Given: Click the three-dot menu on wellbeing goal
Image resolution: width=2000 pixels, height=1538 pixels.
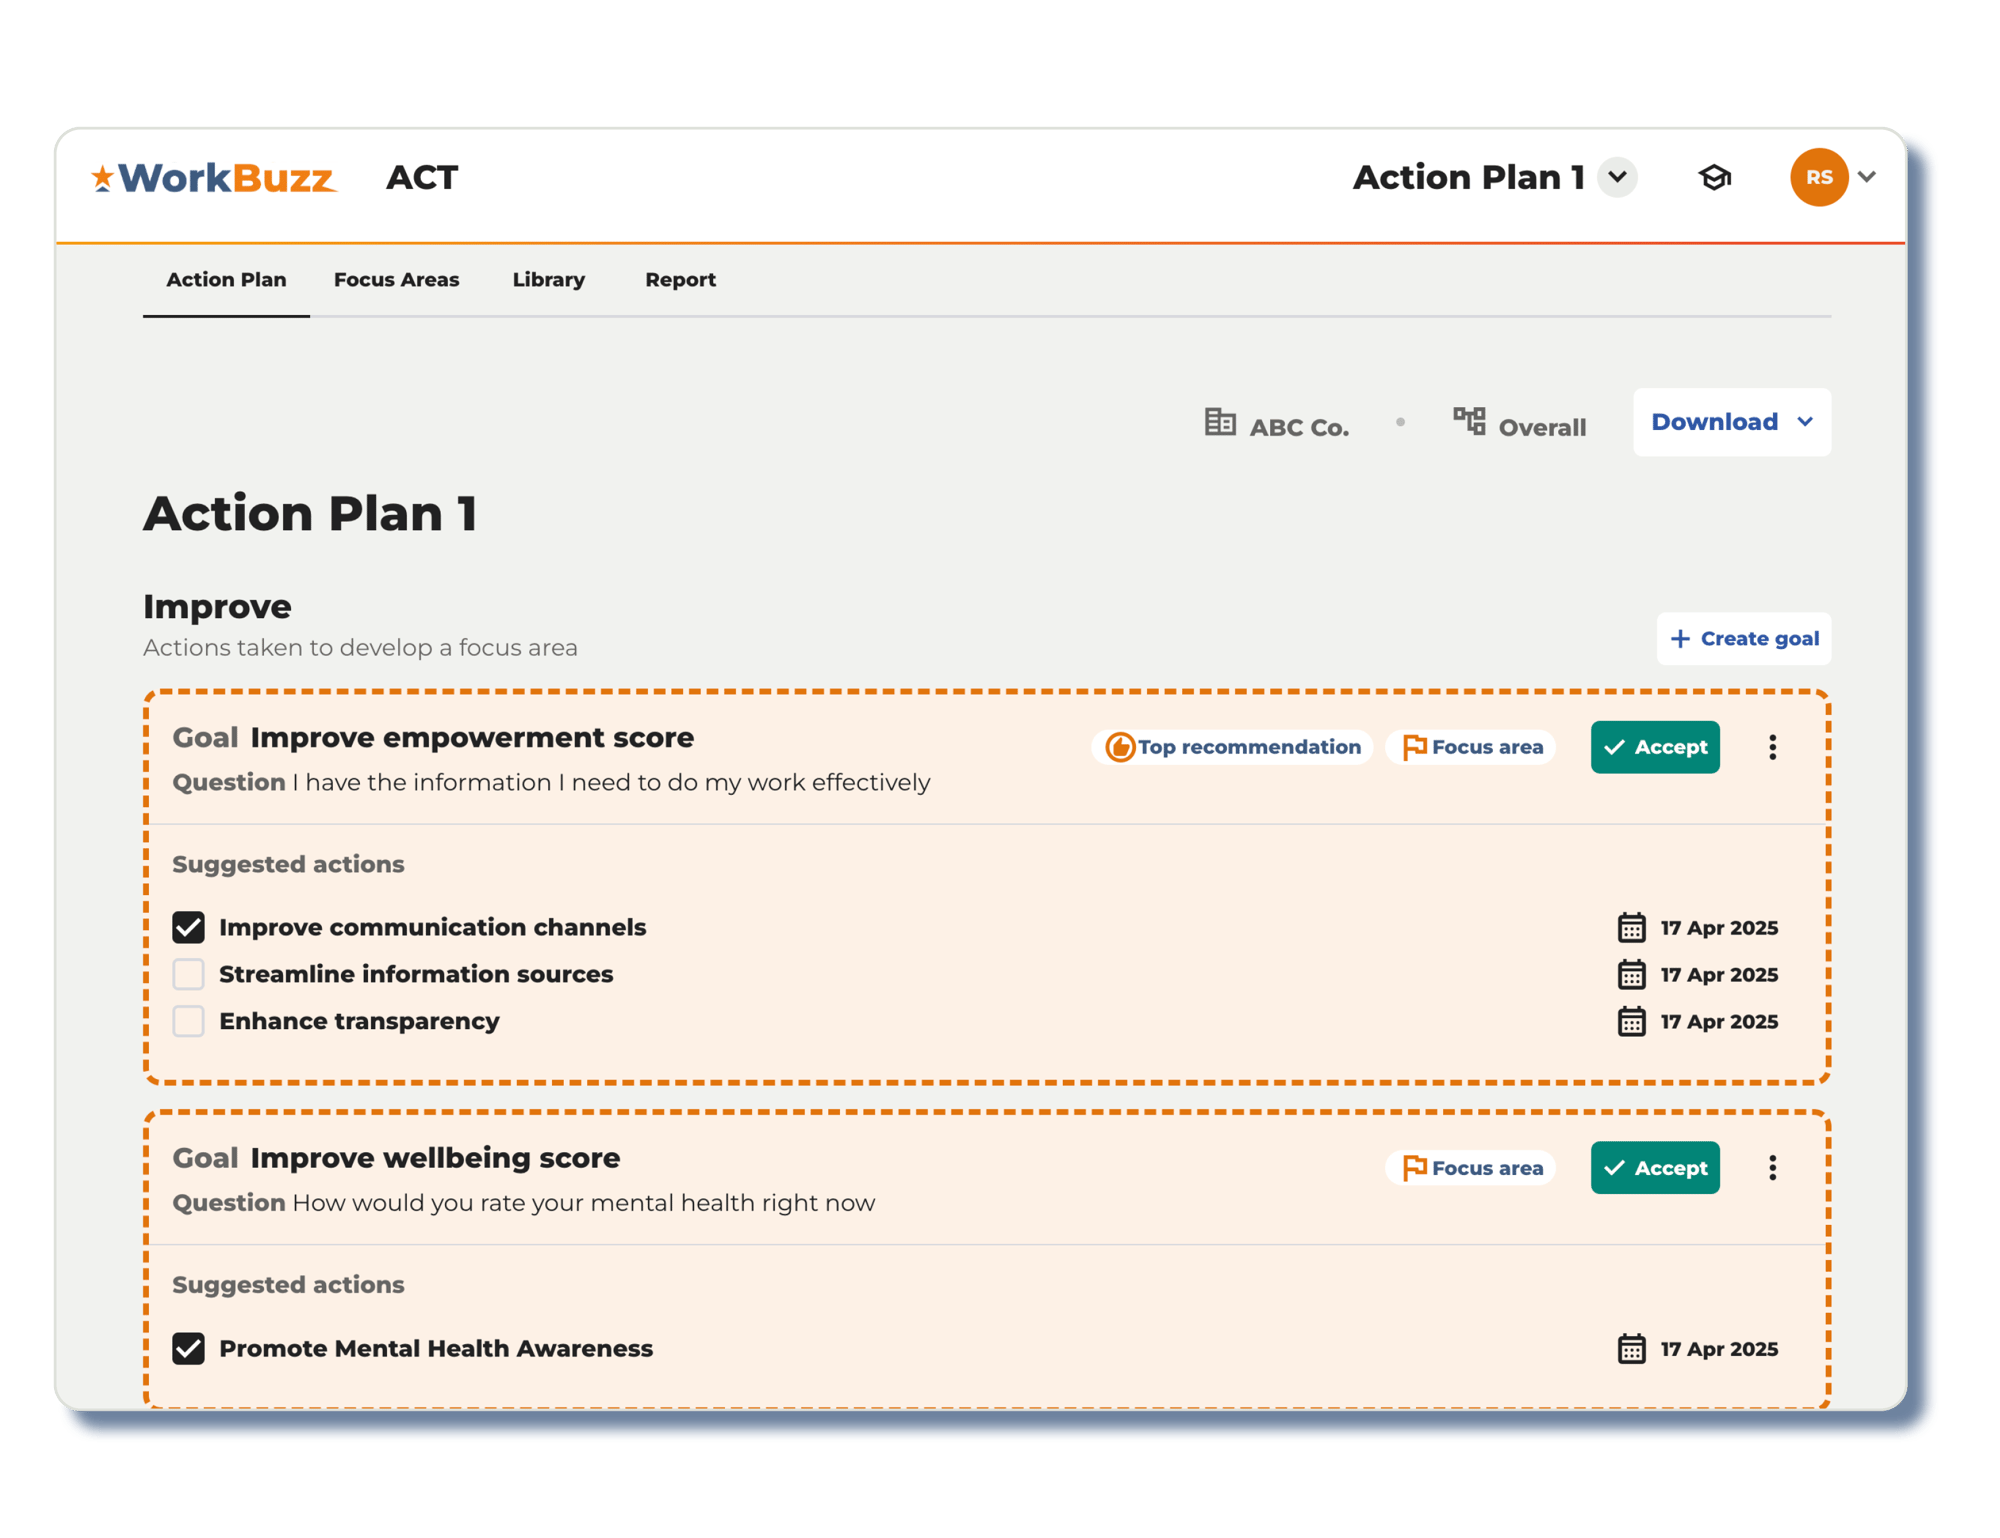Looking at the screenshot, I should tap(1771, 1166).
